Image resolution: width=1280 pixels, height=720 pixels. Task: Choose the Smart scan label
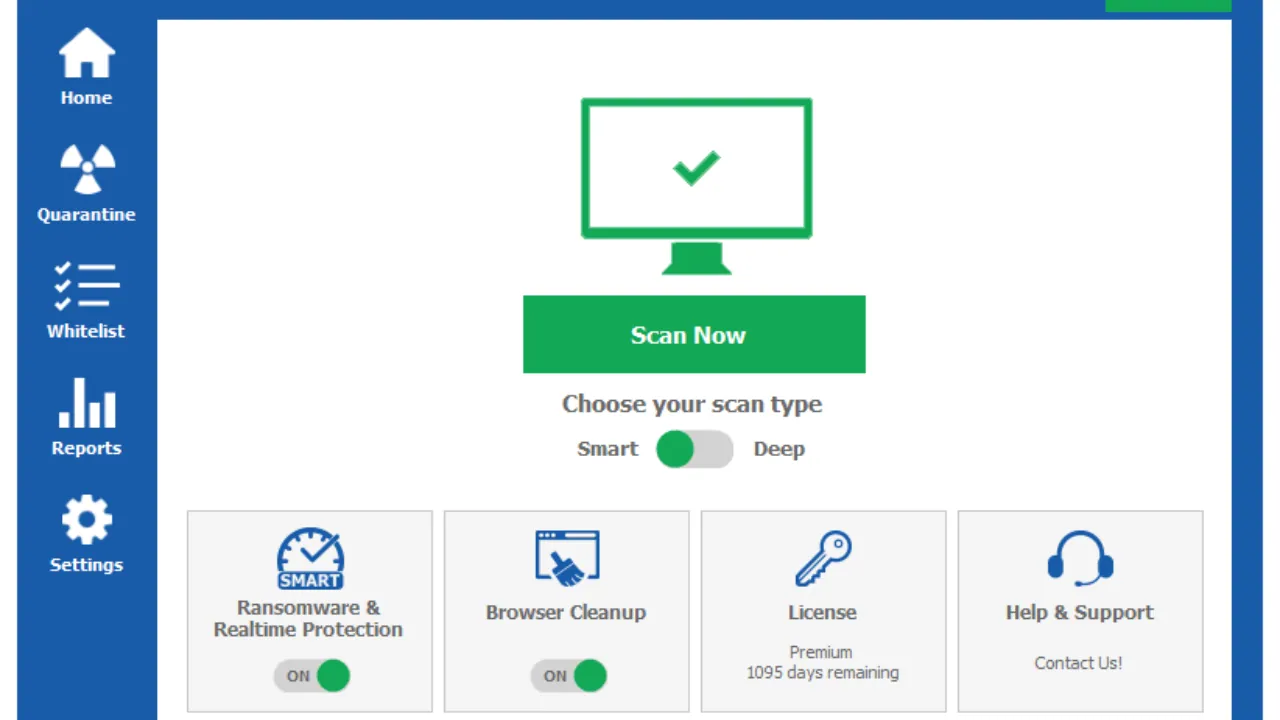tap(607, 449)
